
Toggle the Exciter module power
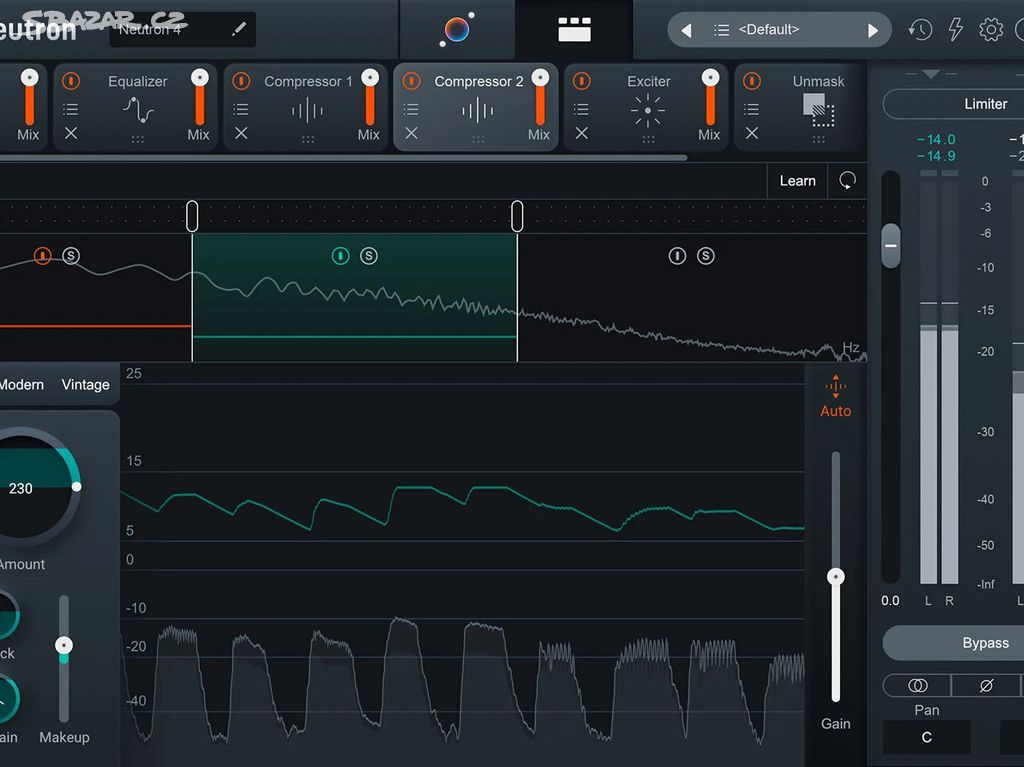tap(581, 81)
